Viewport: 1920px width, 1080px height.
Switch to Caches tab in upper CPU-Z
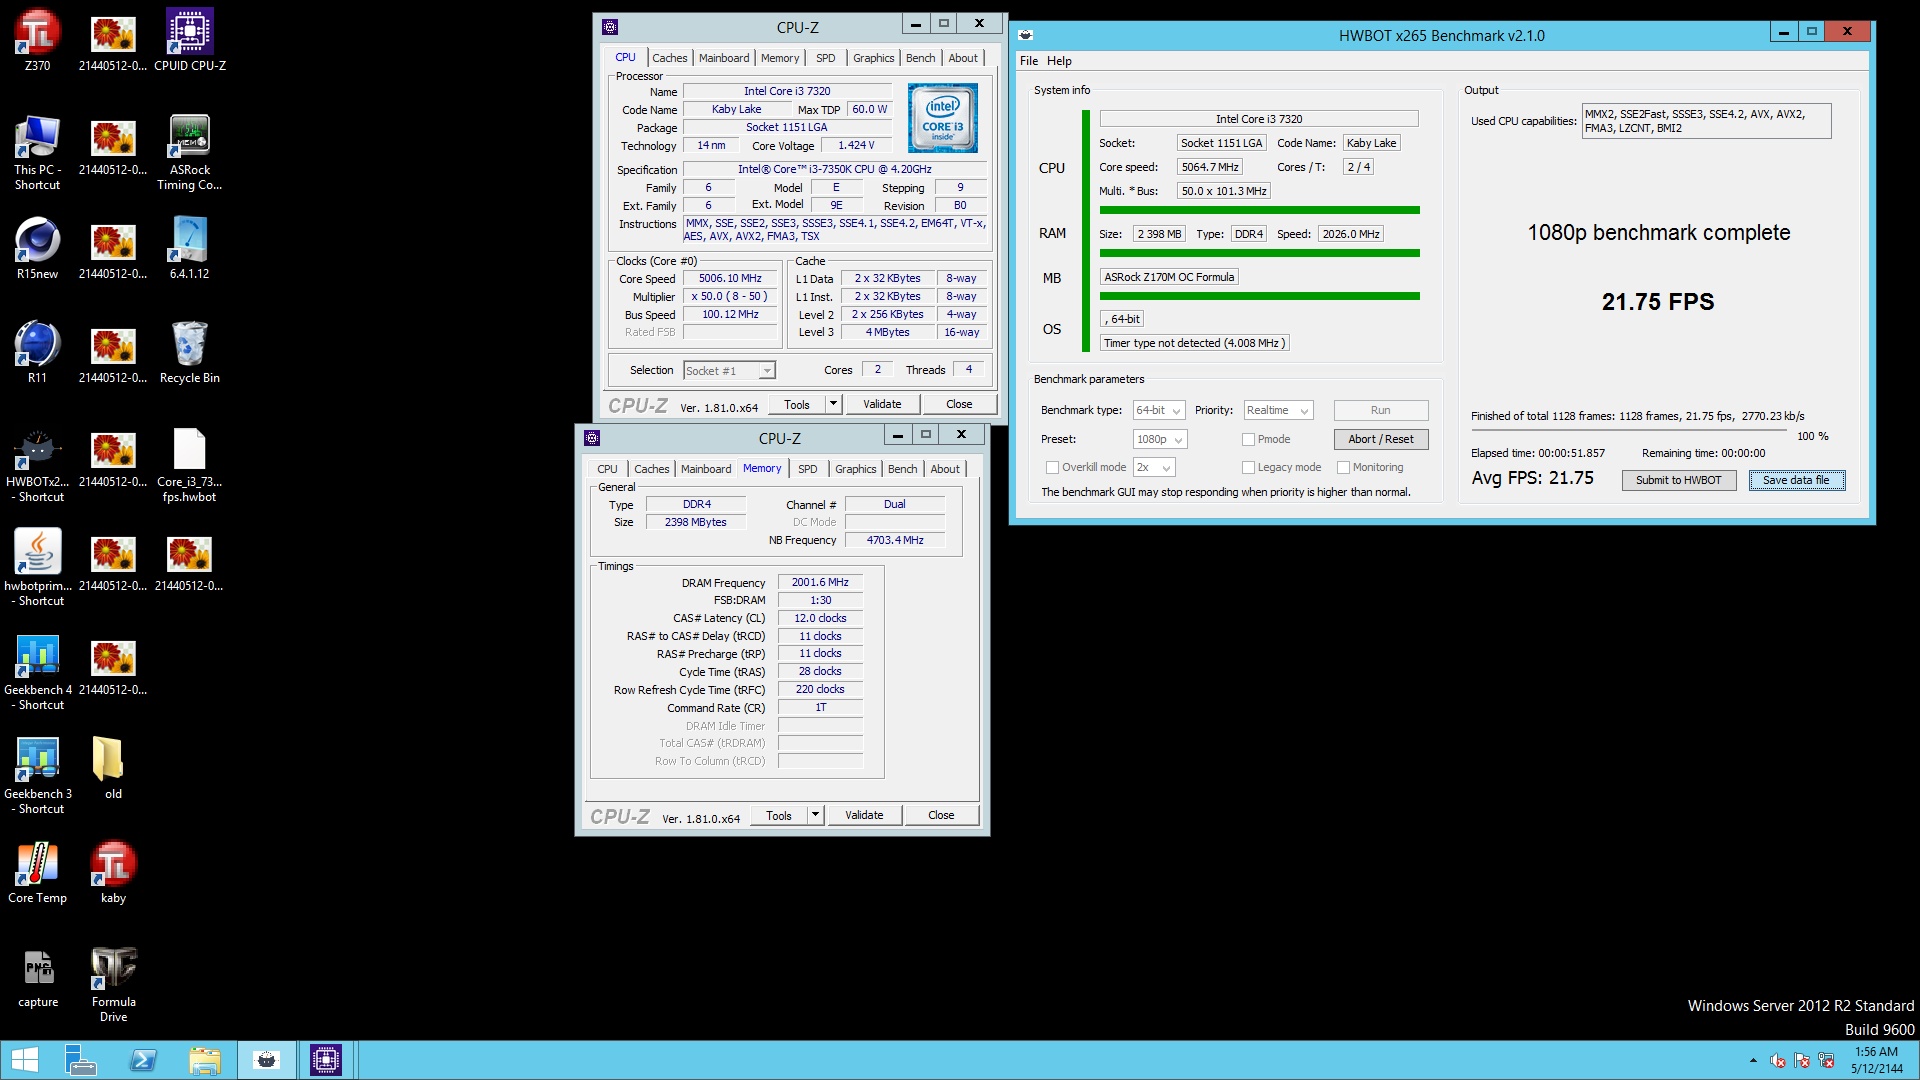(x=670, y=58)
